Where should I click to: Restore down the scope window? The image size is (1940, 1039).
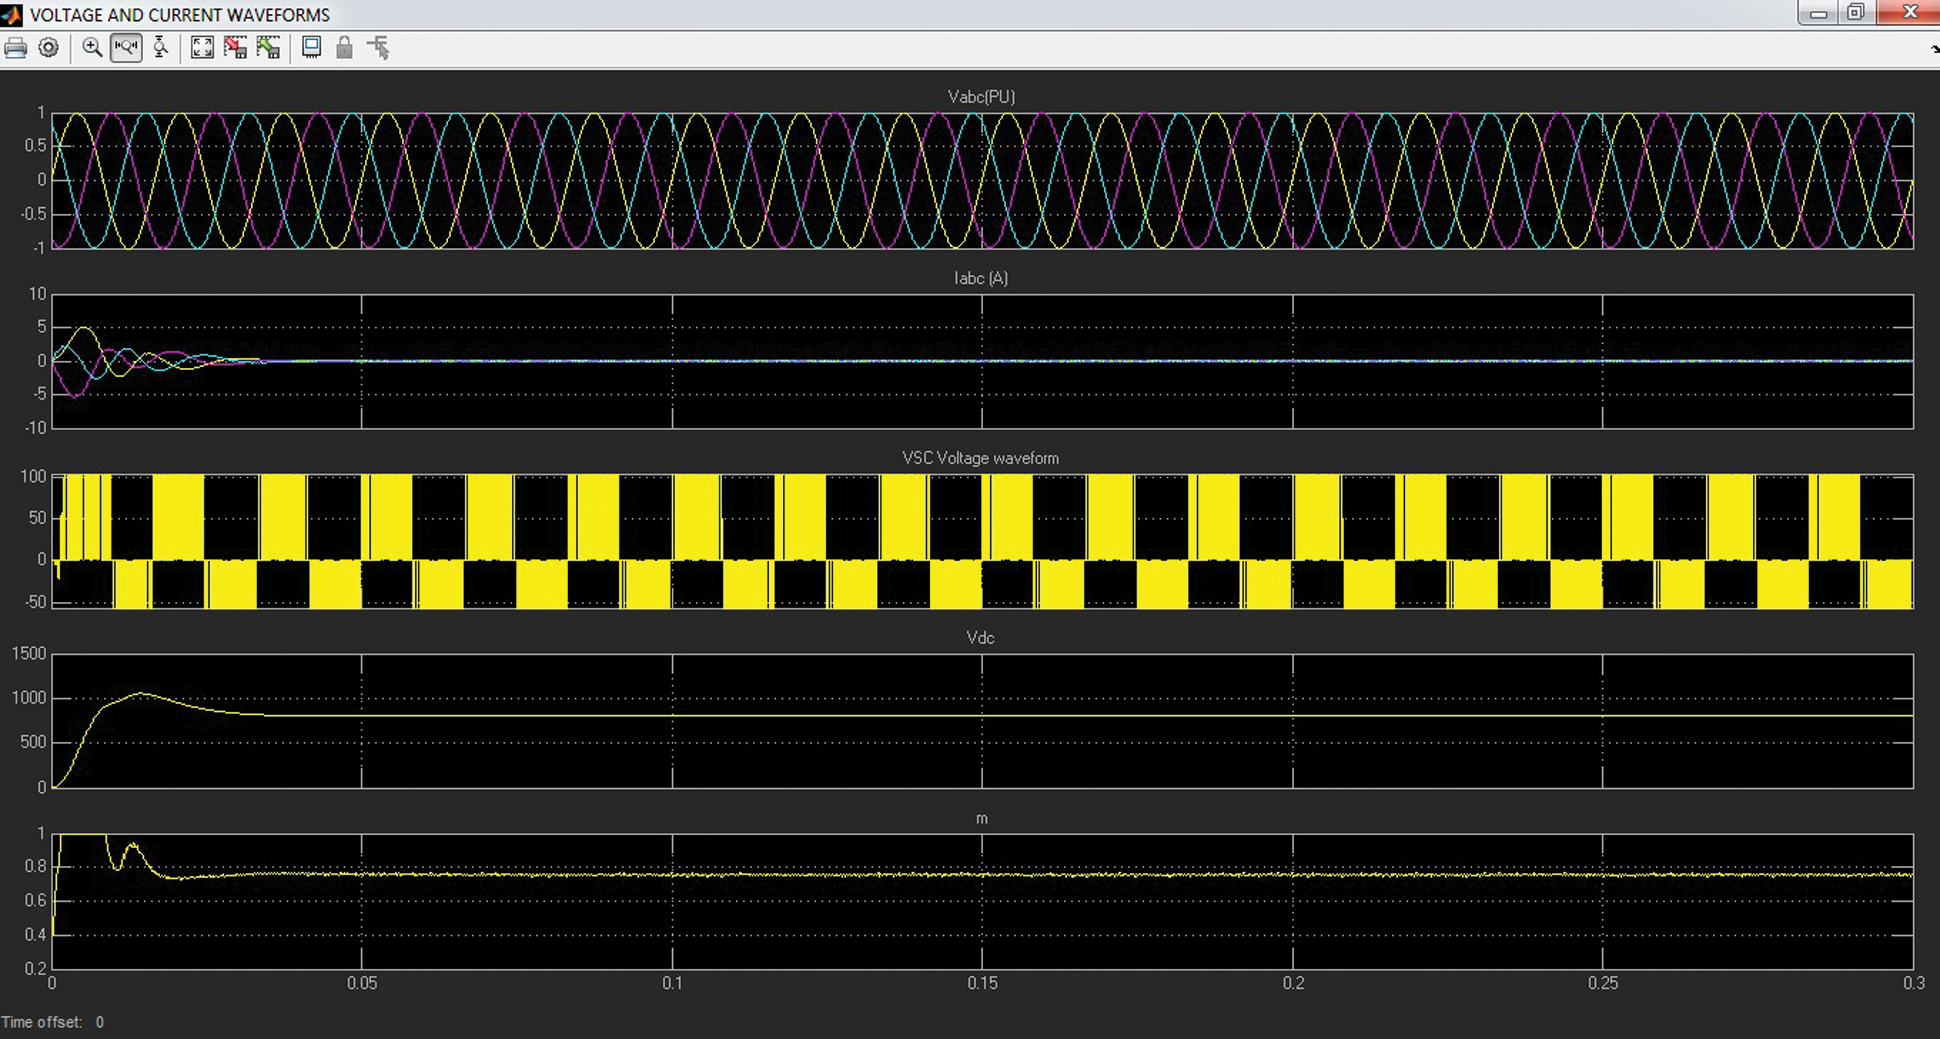[x=1855, y=13]
